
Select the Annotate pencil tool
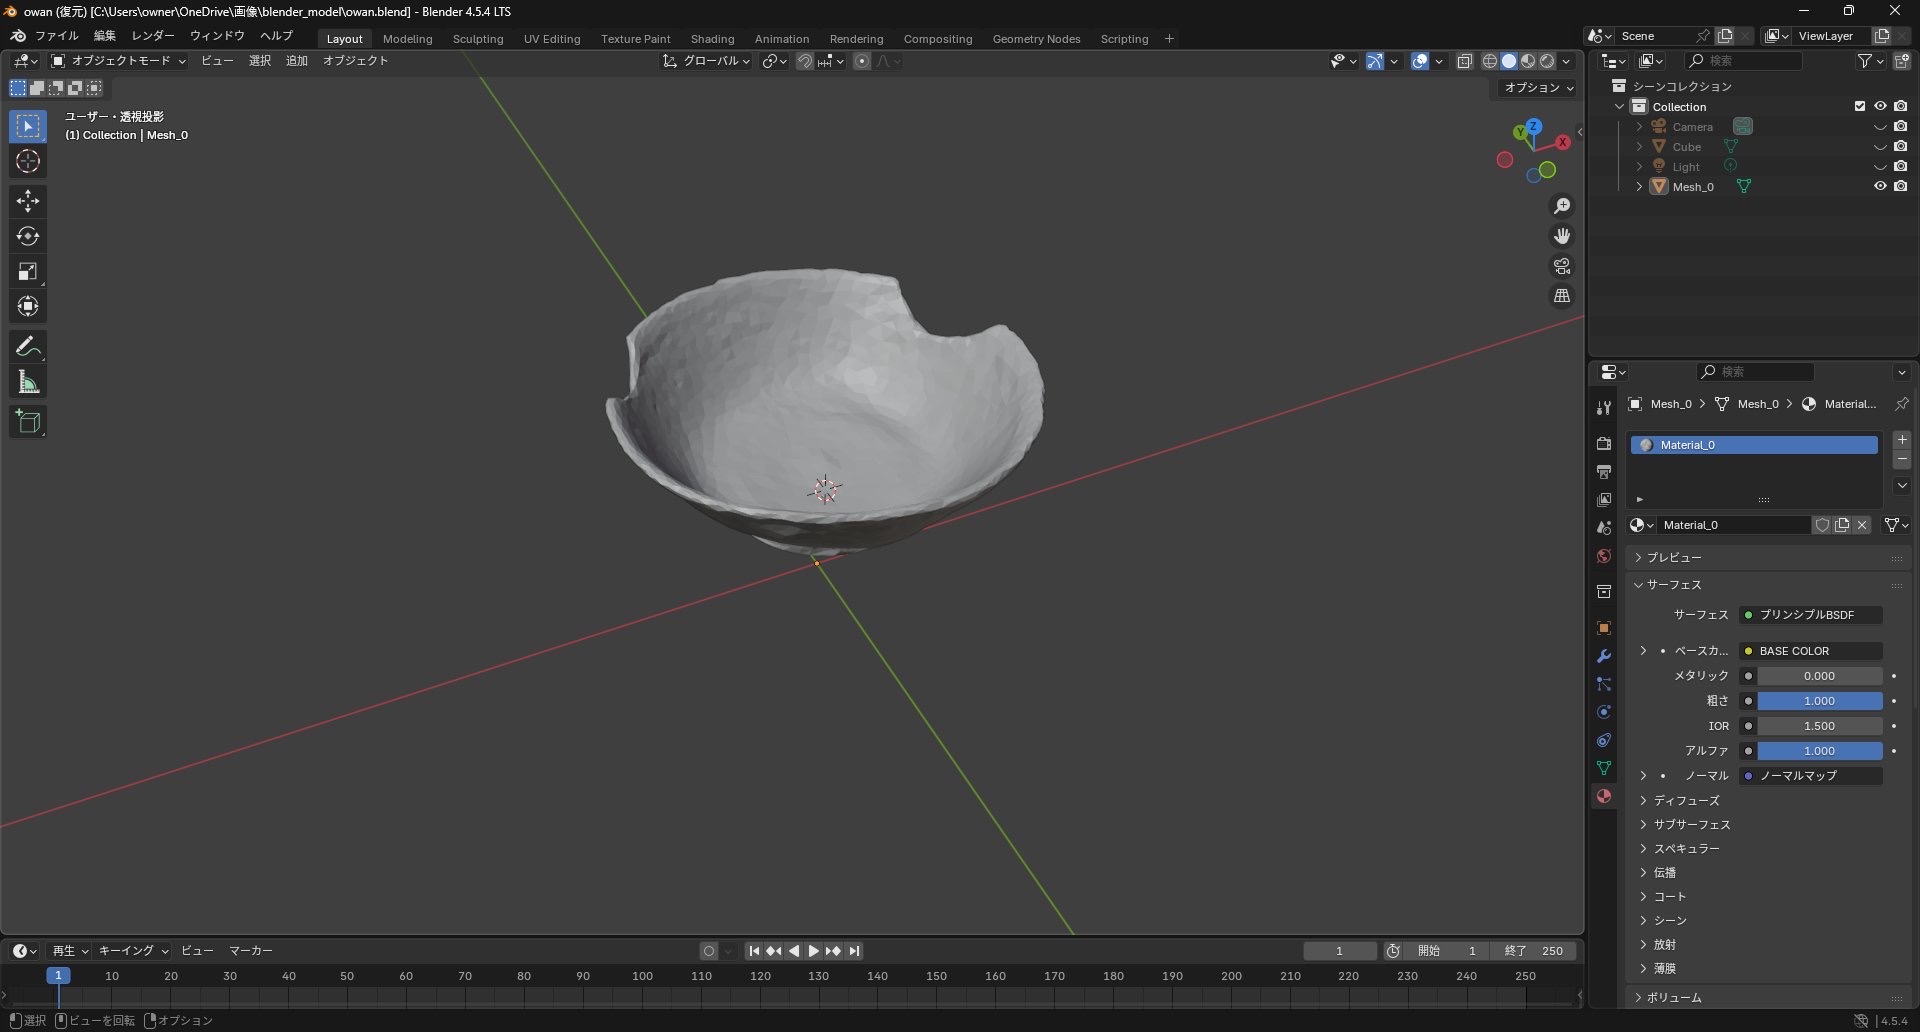28,347
